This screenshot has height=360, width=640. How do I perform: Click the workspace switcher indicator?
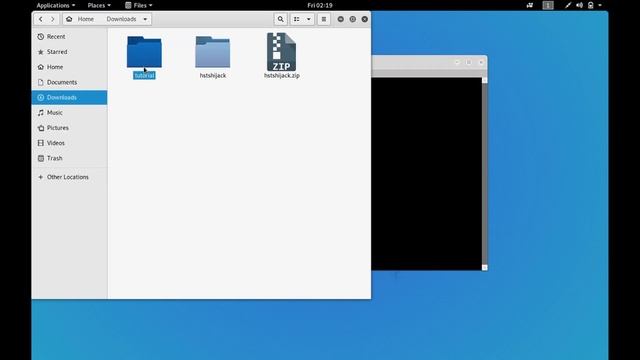coord(548,5)
